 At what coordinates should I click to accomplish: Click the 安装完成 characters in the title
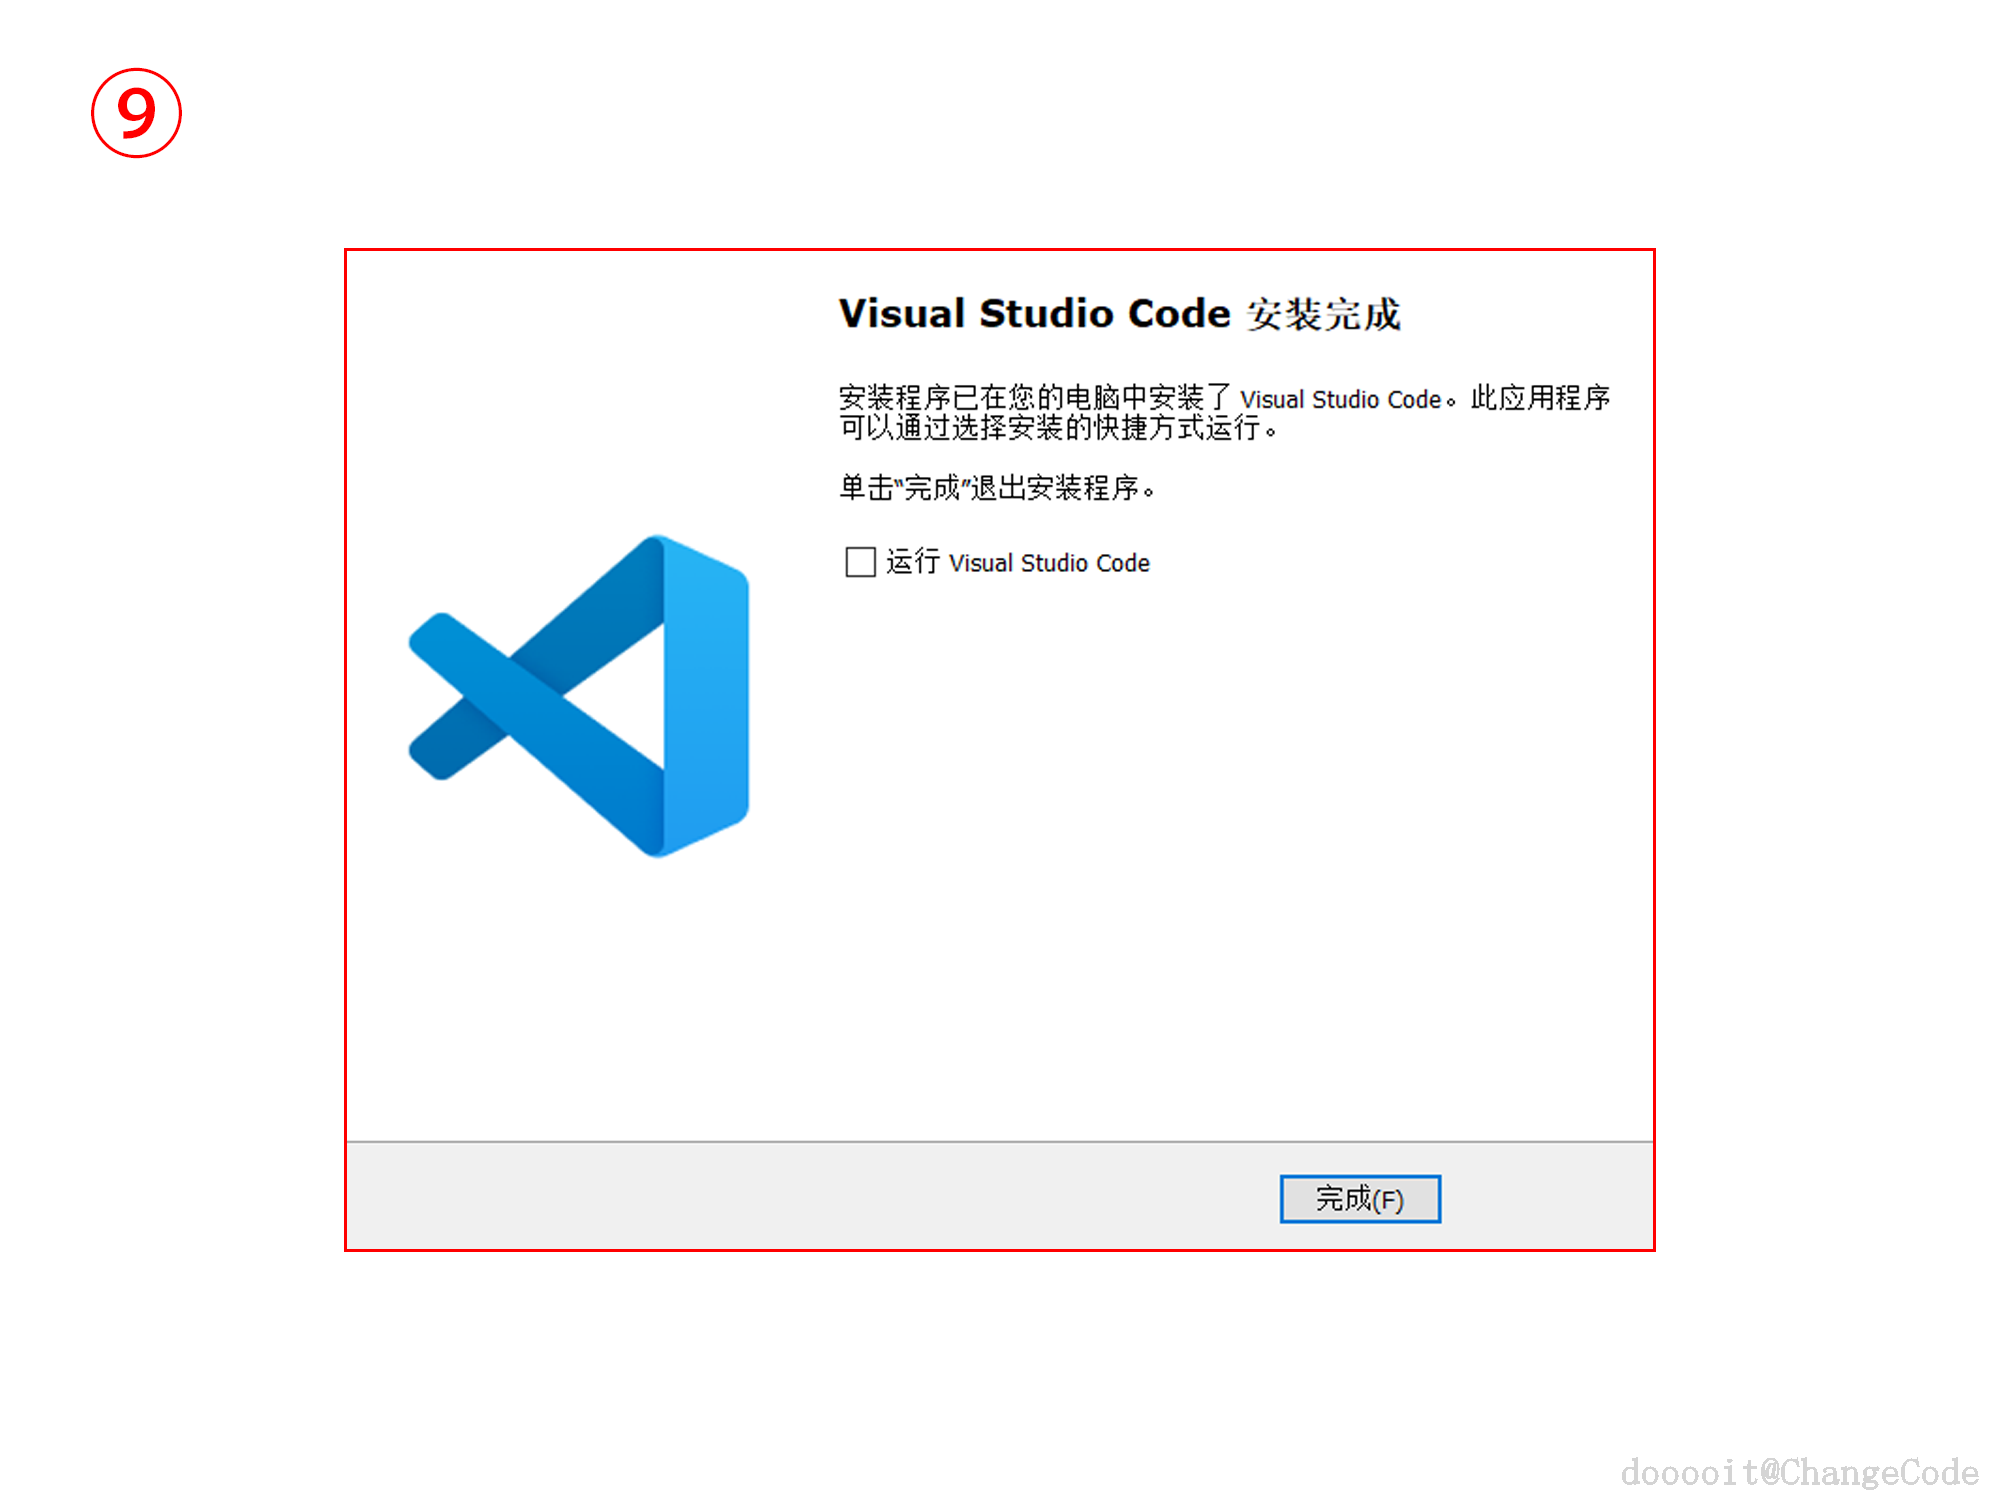coord(1324,315)
